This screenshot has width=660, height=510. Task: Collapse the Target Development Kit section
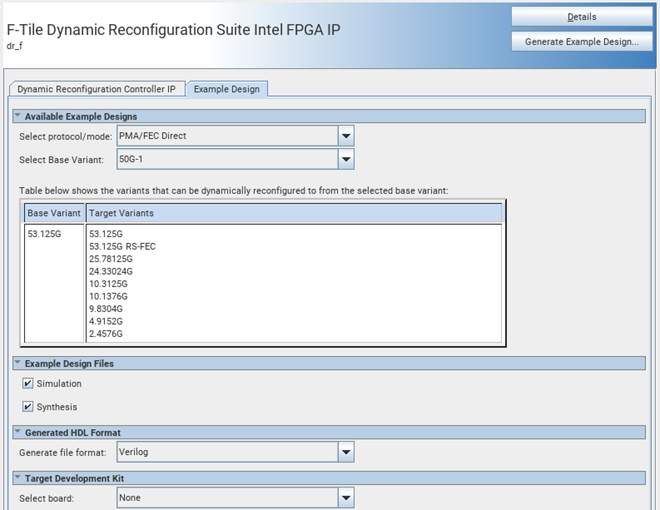click(x=17, y=477)
